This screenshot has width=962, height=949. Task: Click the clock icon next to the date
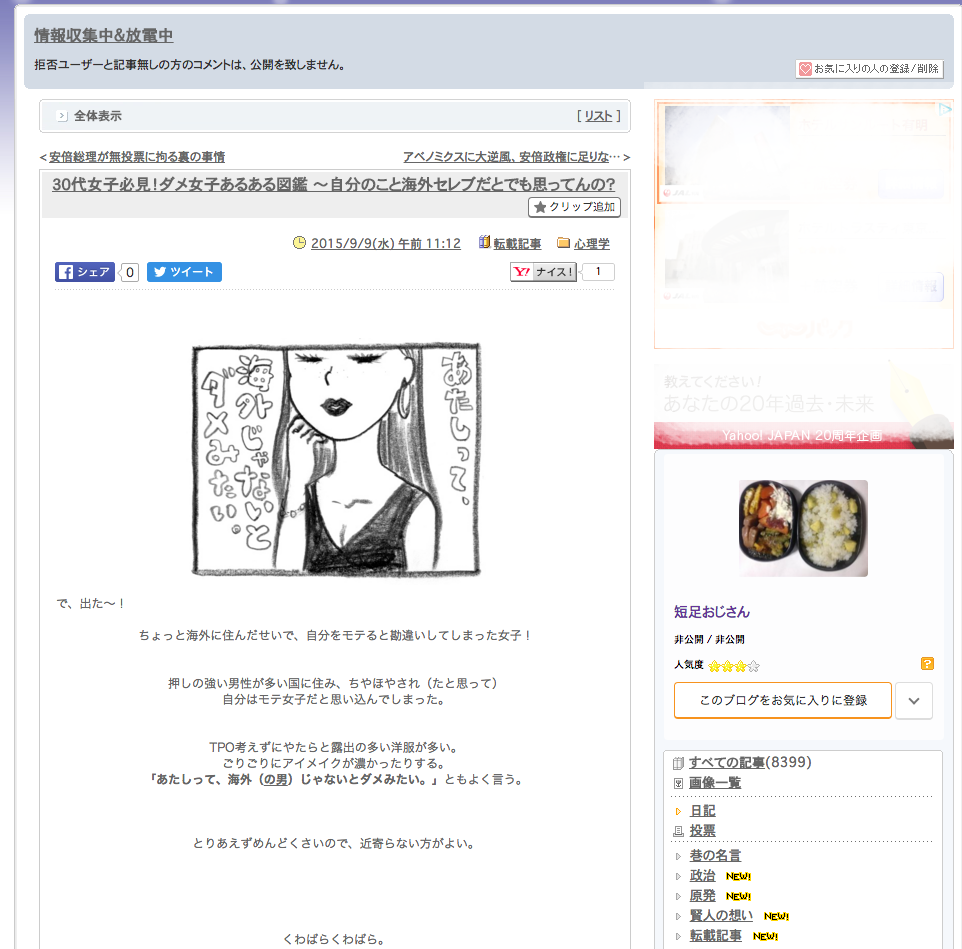pyautogui.click(x=299, y=242)
